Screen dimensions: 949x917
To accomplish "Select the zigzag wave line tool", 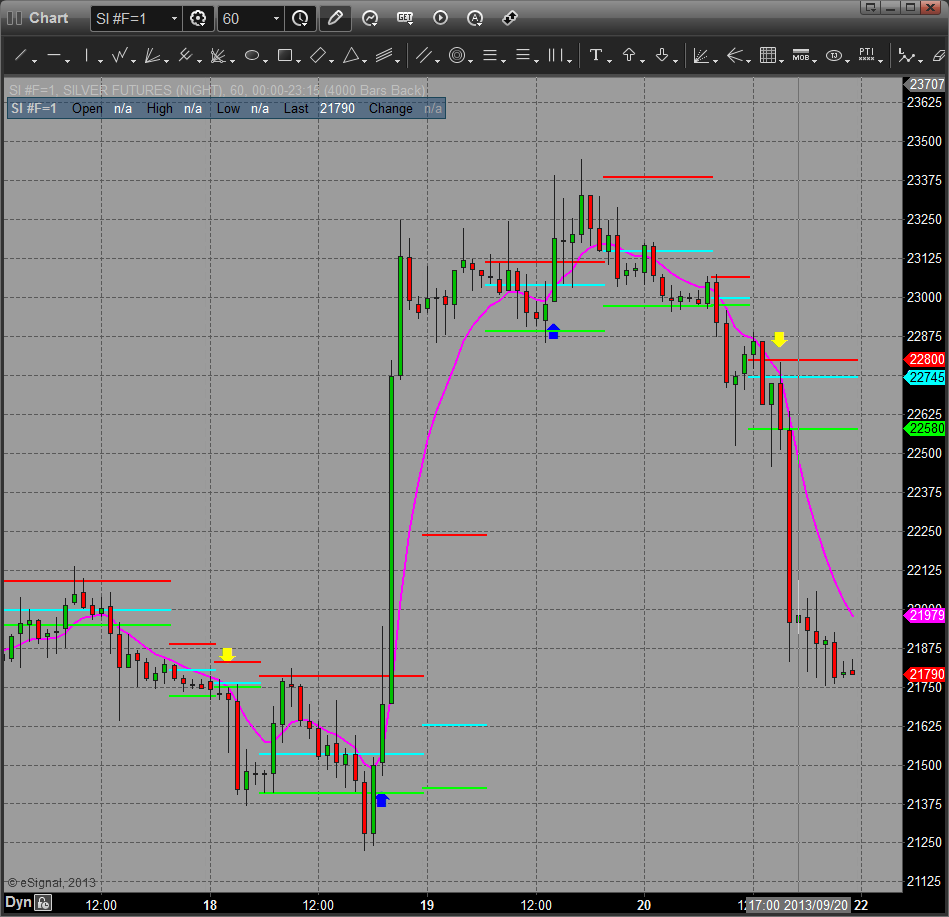I will point(120,56).
